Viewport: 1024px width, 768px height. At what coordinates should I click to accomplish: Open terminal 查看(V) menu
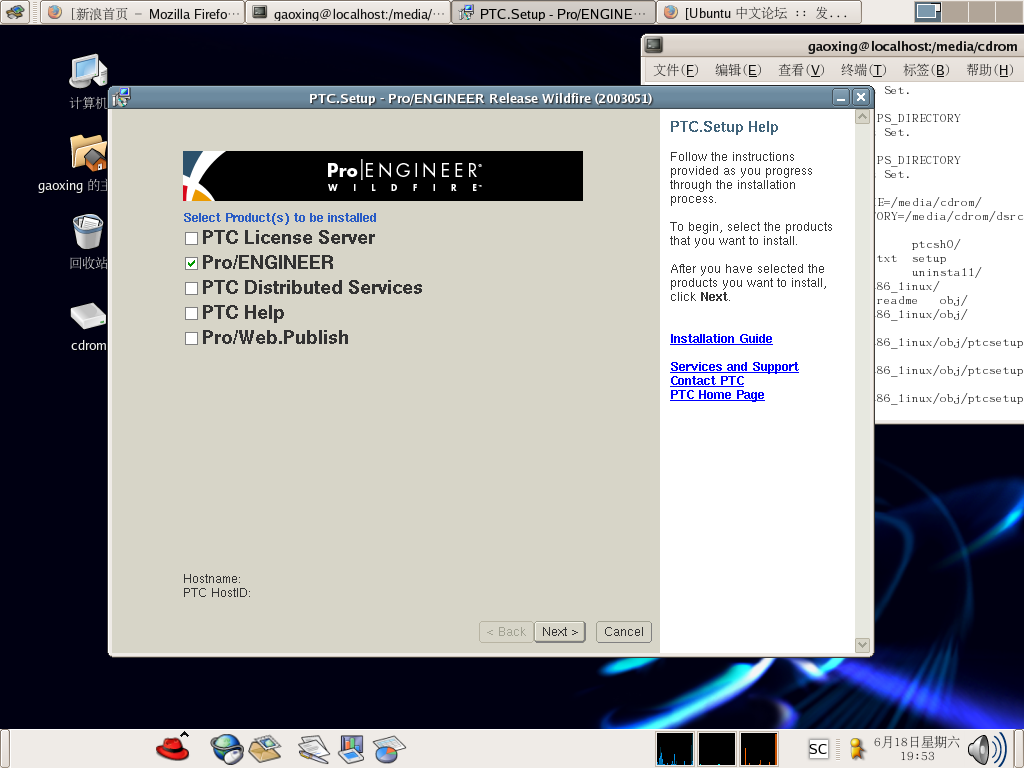click(x=801, y=70)
